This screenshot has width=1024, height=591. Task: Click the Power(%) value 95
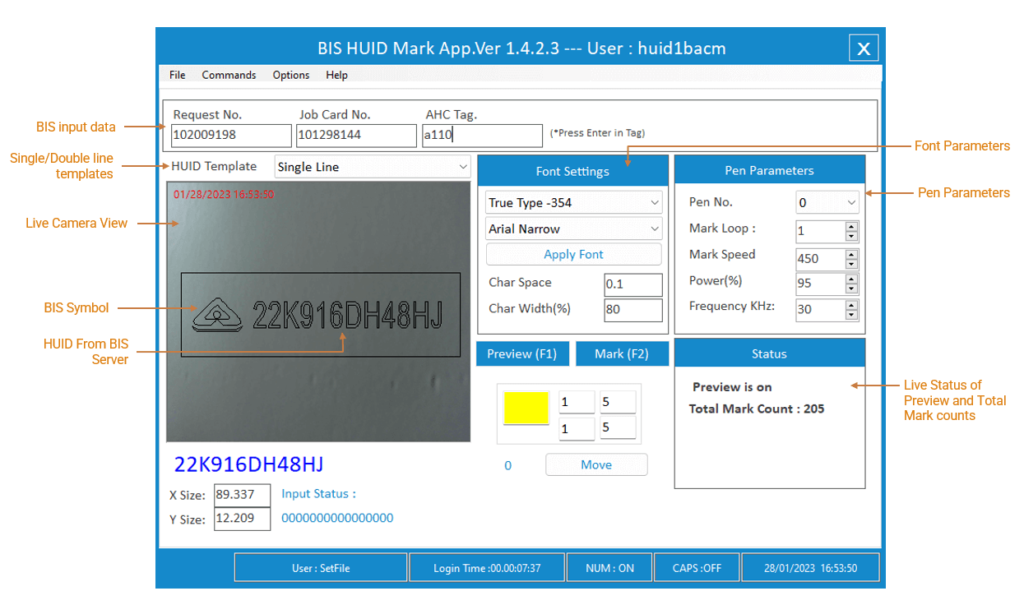820,283
